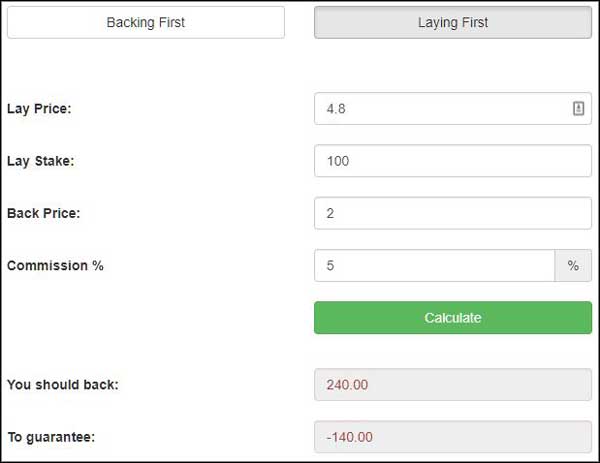600x463 pixels.
Task: Click the autofill icon in Lay Price field
Action: coord(578,109)
